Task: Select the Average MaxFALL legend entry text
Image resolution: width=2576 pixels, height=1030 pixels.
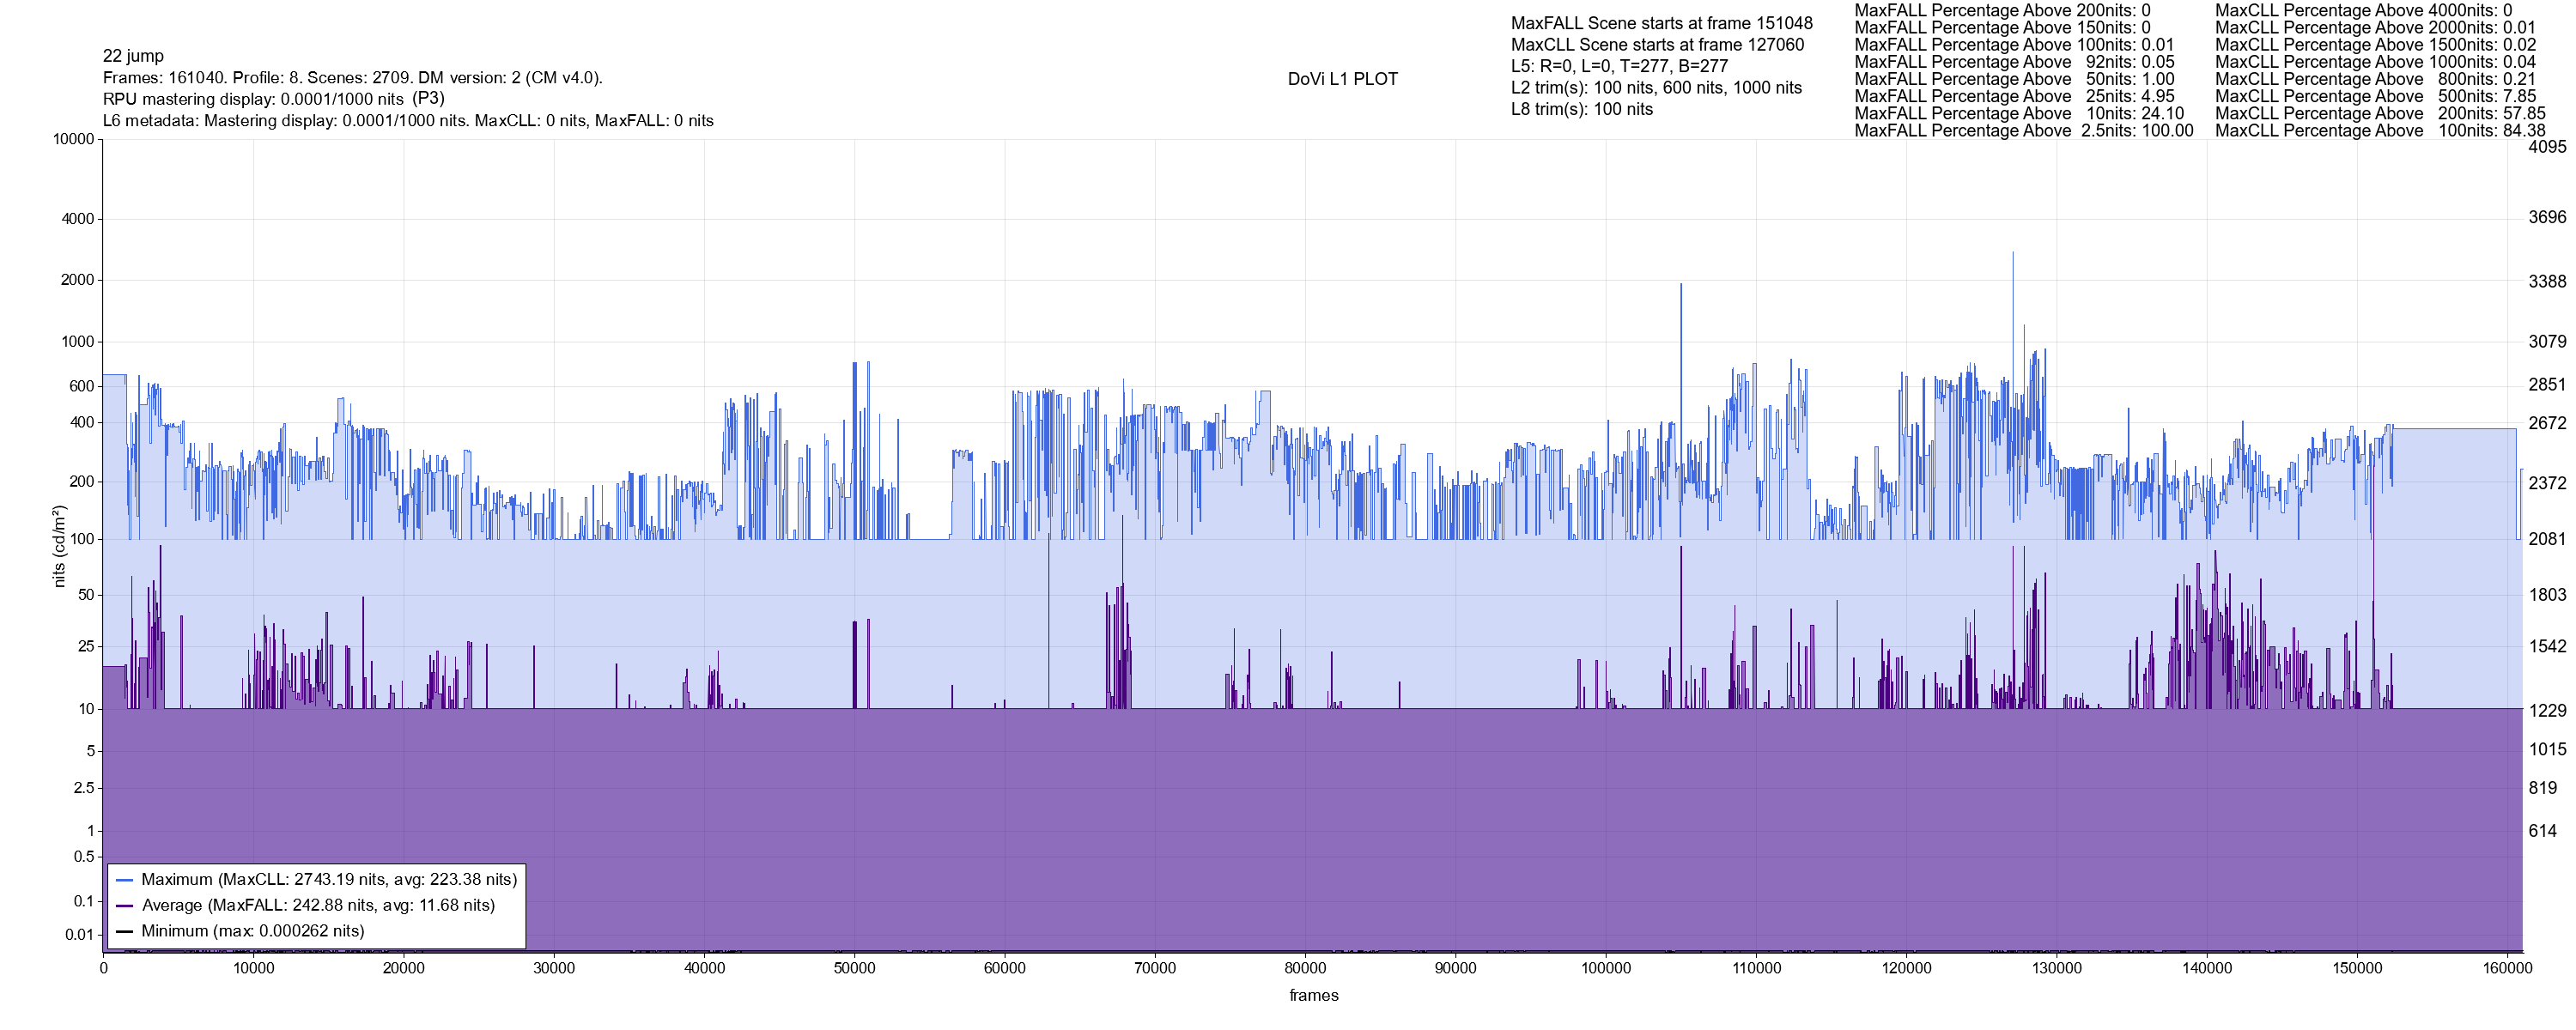Action: tap(318, 906)
